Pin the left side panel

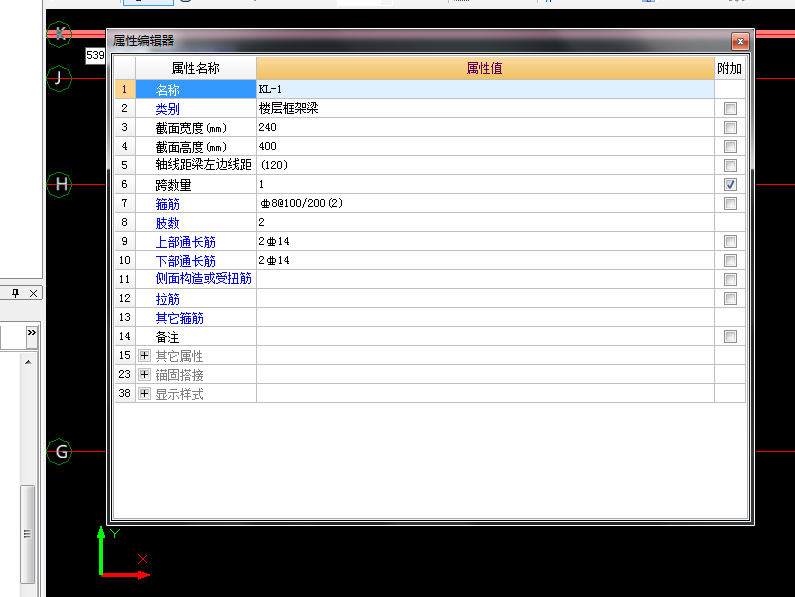(16, 293)
